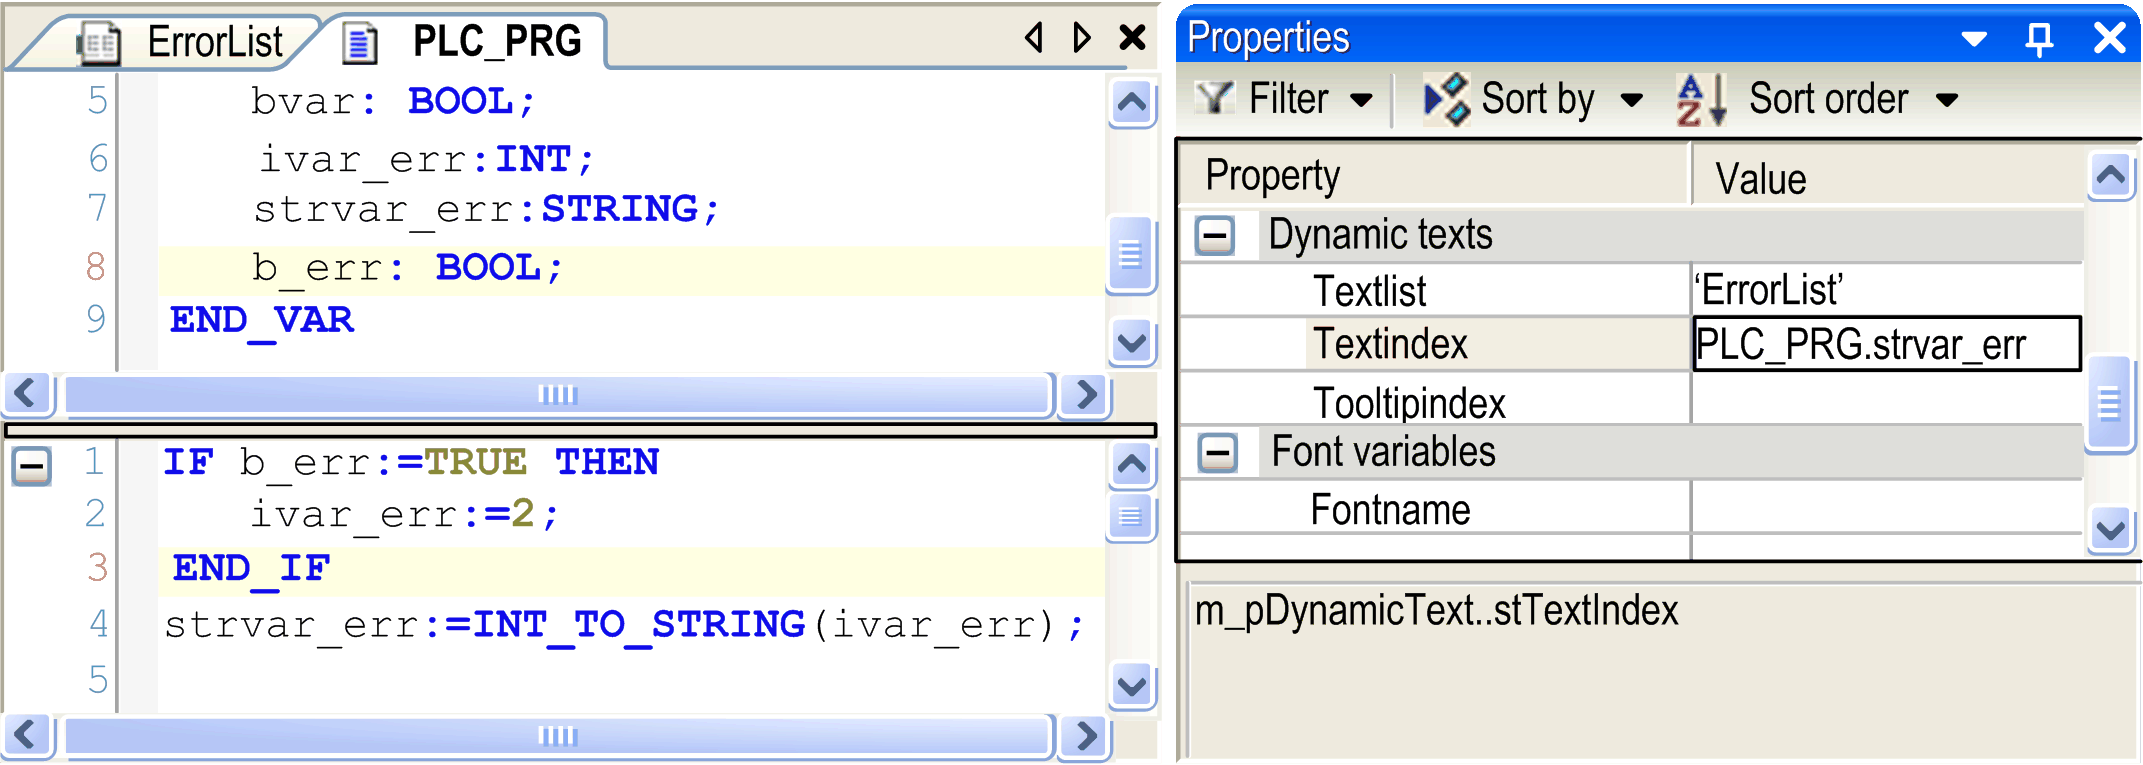Click the Filter funnel icon

coord(1215,98)
